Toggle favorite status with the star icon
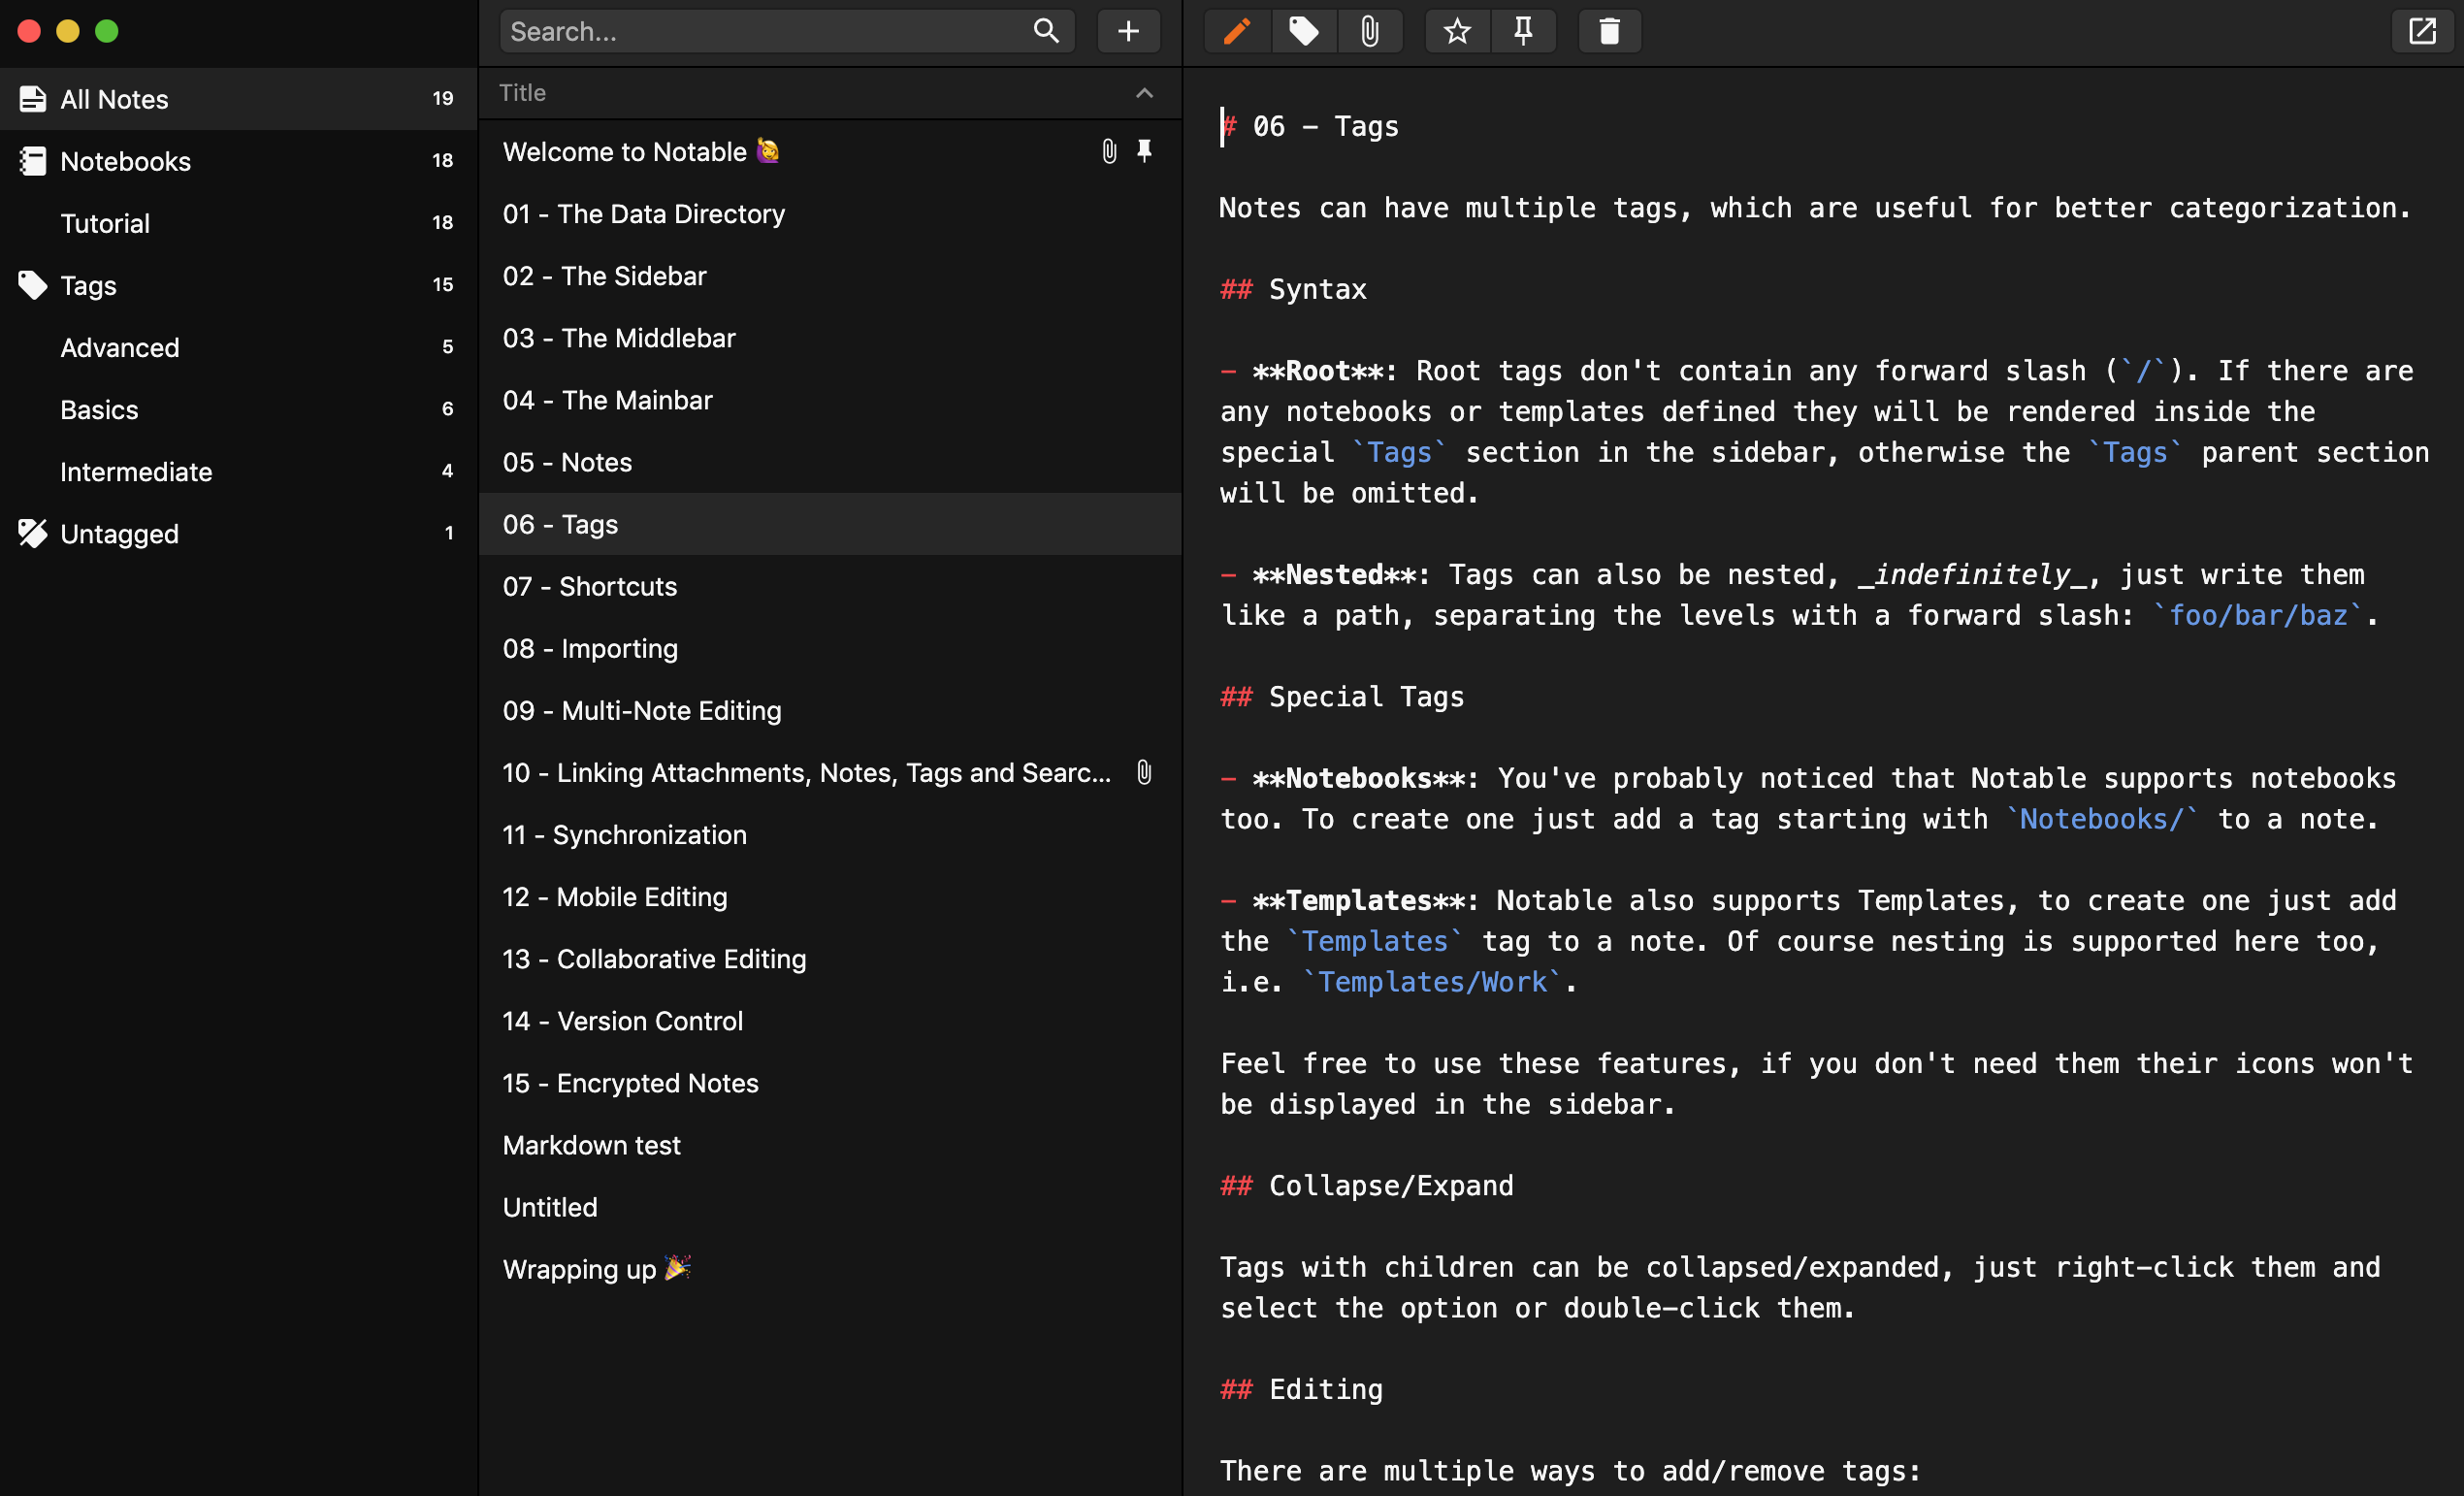The height and width of the screenshot is (1496, 2464). tap(1457, 31)
